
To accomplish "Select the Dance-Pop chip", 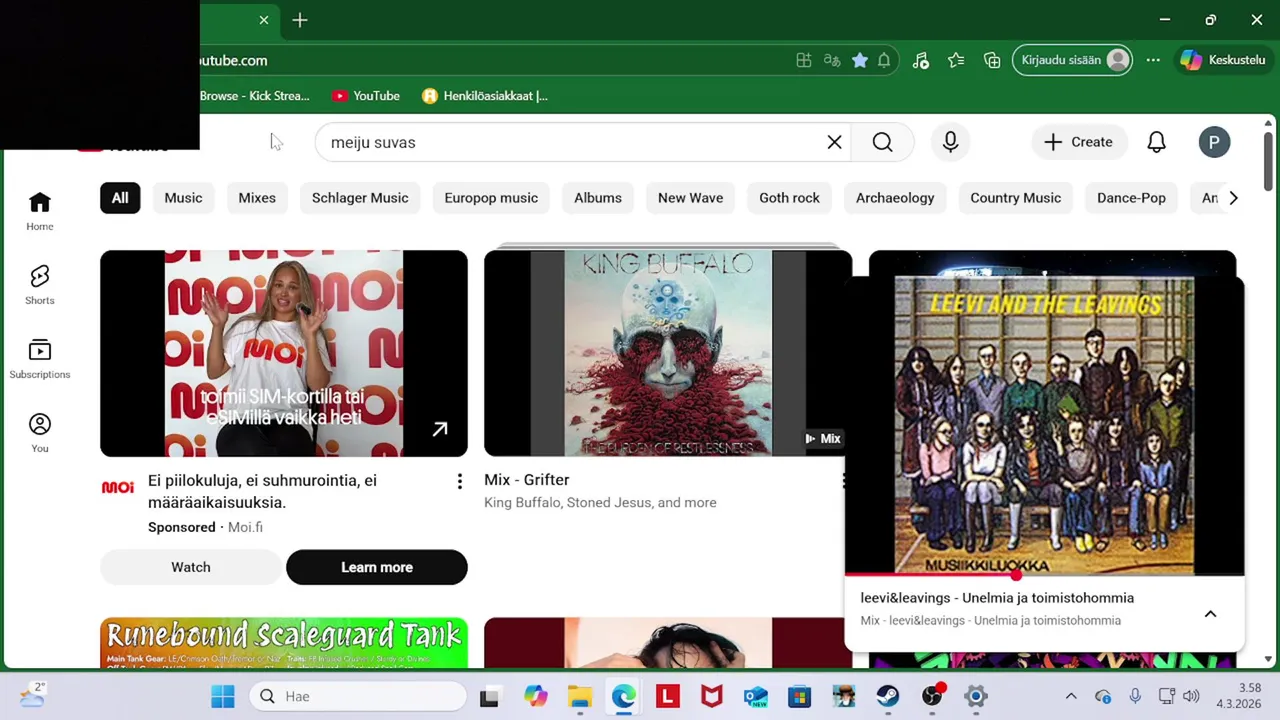I will tap(1131, 198).
